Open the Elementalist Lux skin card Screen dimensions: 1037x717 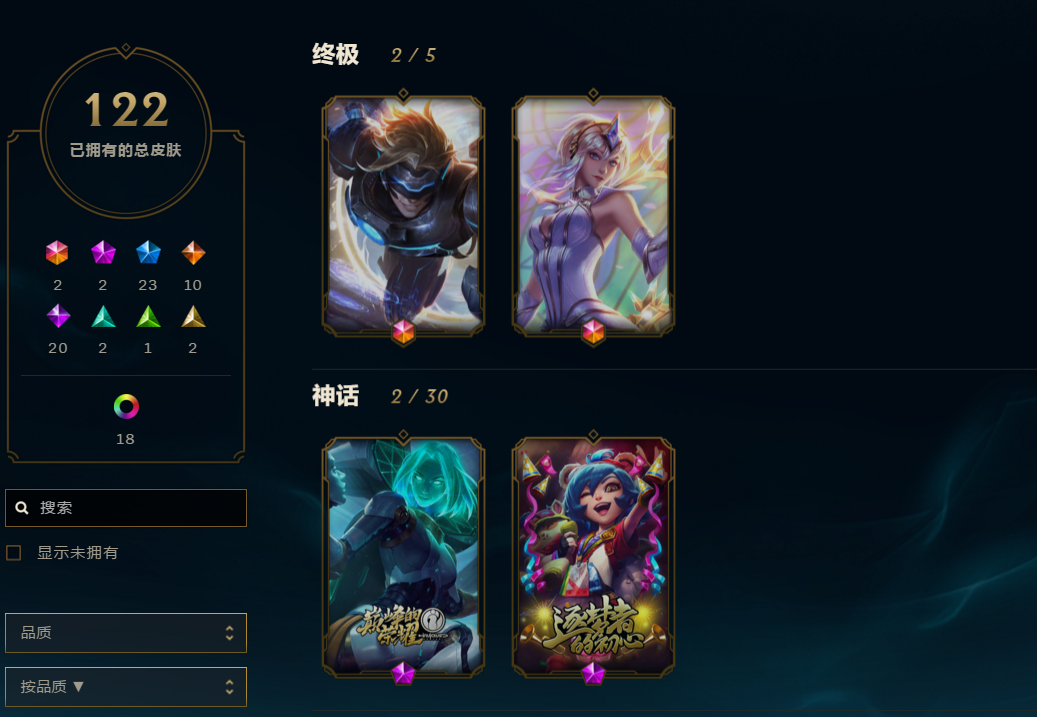coord(593,215)
